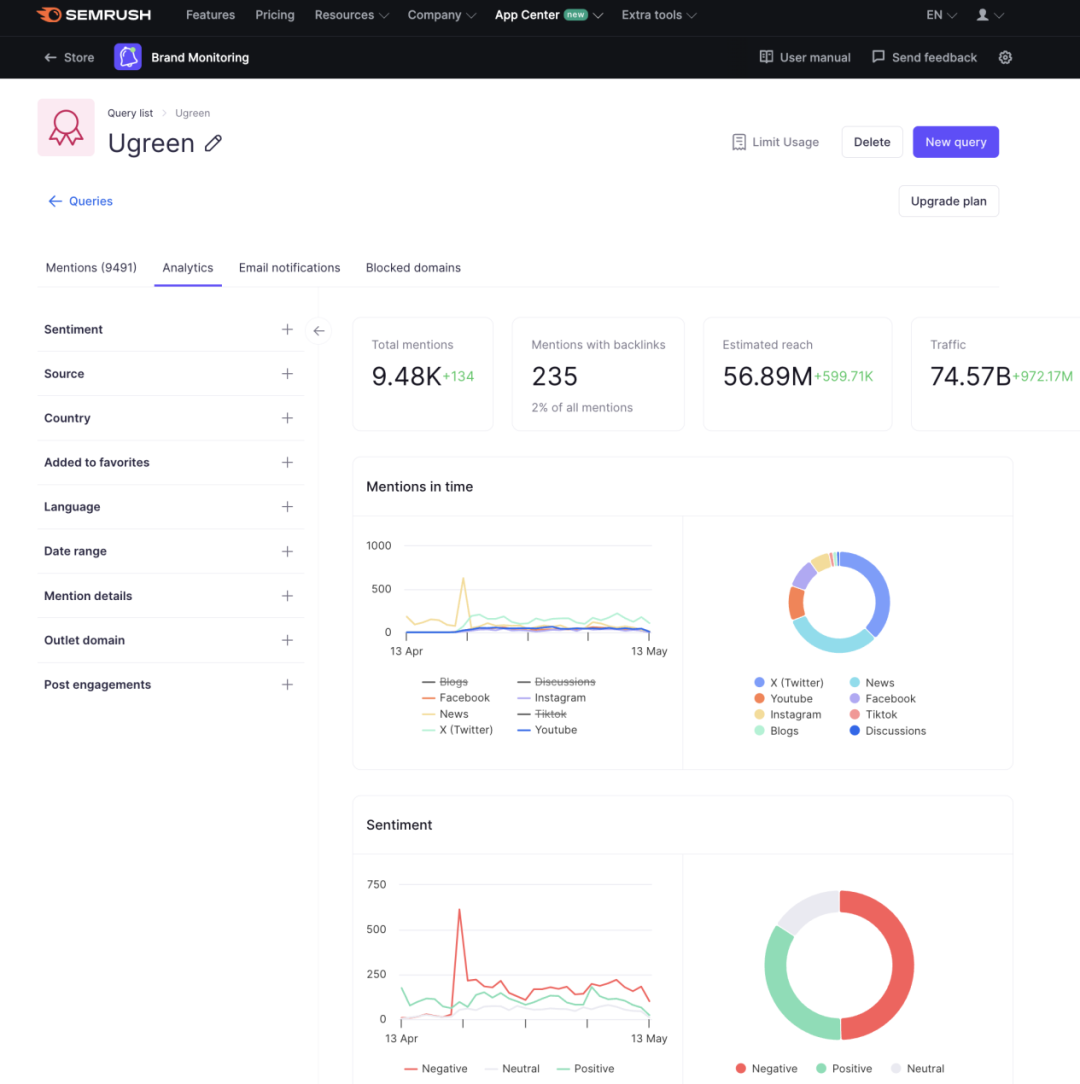Click the Total mentions card

(x=422, y=374)
